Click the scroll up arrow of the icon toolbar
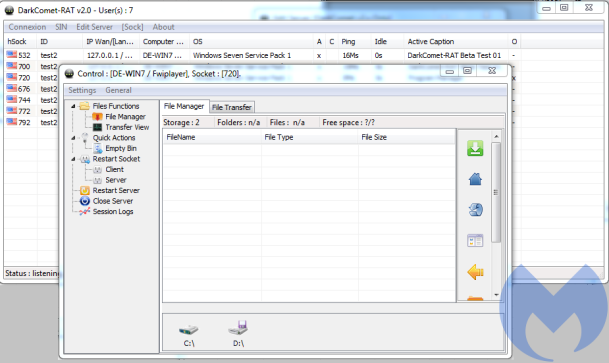 tap(496, 136)
